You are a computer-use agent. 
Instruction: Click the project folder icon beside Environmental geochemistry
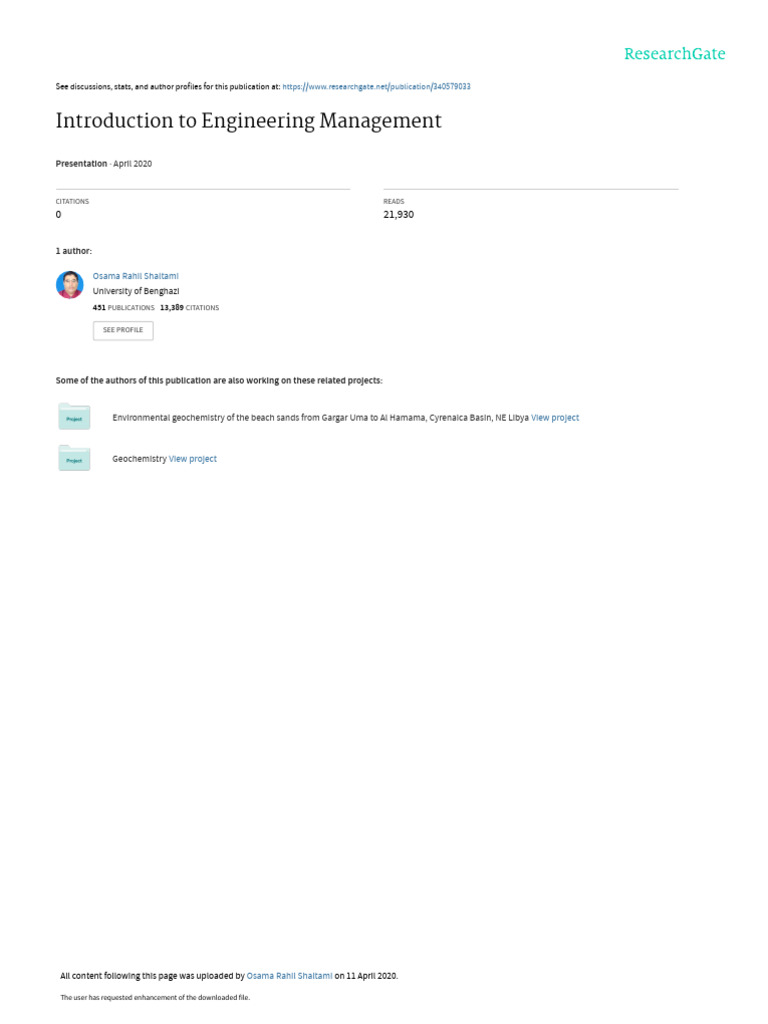(74, 417)
